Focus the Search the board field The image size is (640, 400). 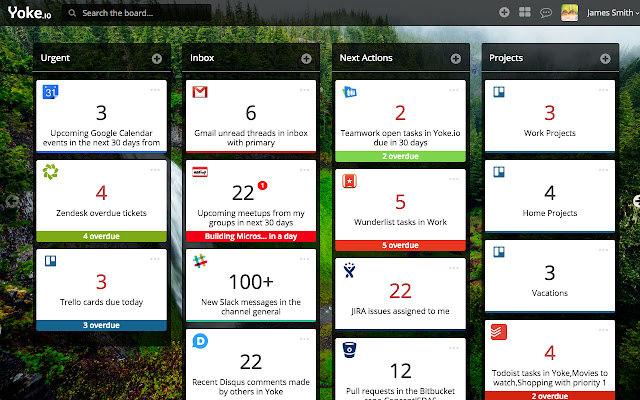tap(137, 13)
